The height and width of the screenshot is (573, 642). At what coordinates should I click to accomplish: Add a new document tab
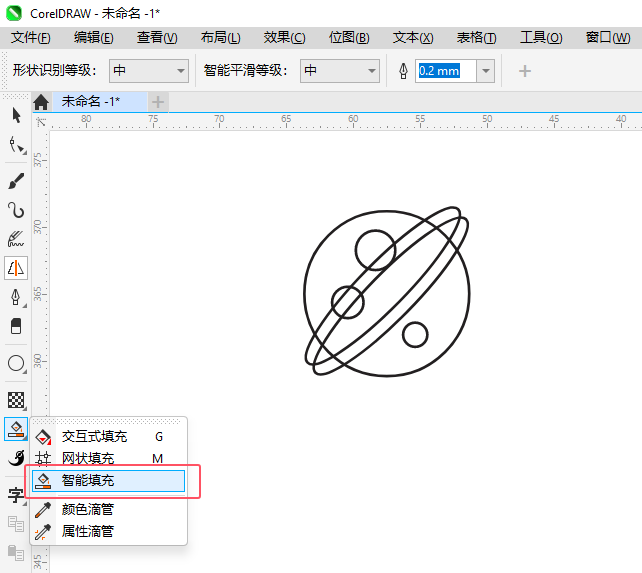tap(158, 102)
